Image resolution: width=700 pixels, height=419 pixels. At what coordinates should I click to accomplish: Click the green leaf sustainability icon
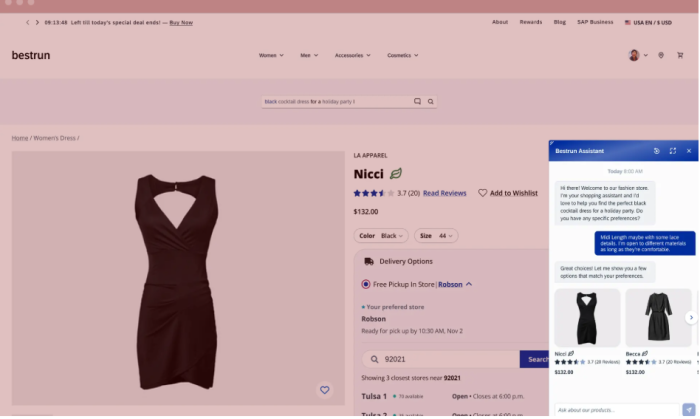click(x=396, y=173)
